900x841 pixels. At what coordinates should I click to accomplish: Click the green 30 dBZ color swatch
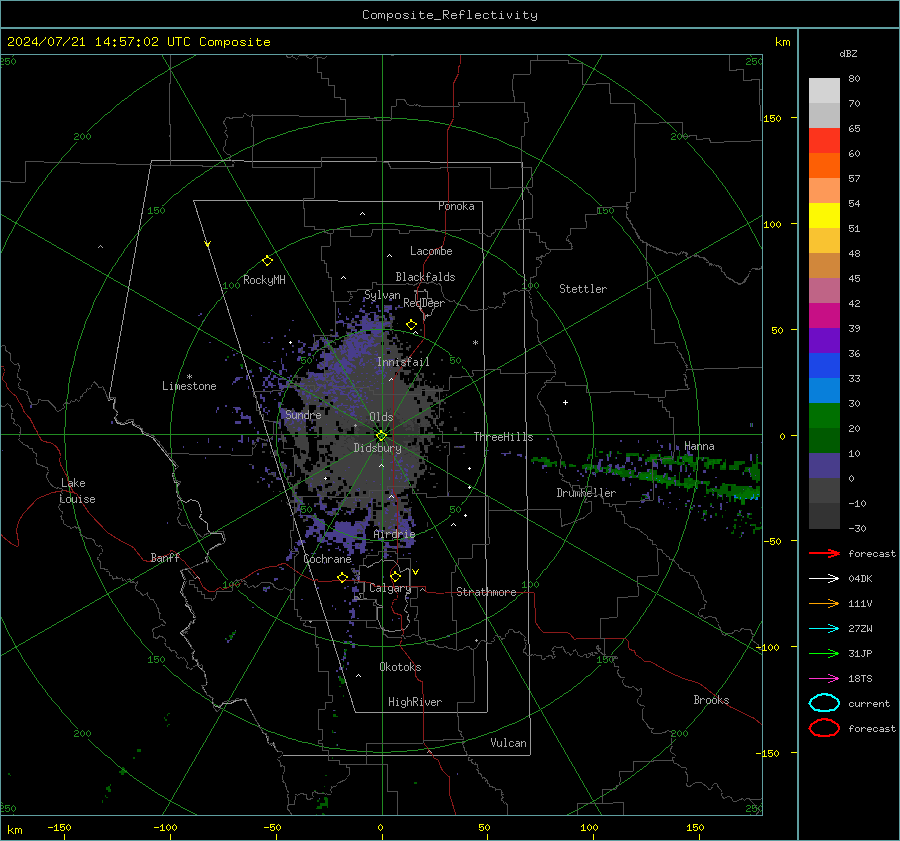[824, 416]
